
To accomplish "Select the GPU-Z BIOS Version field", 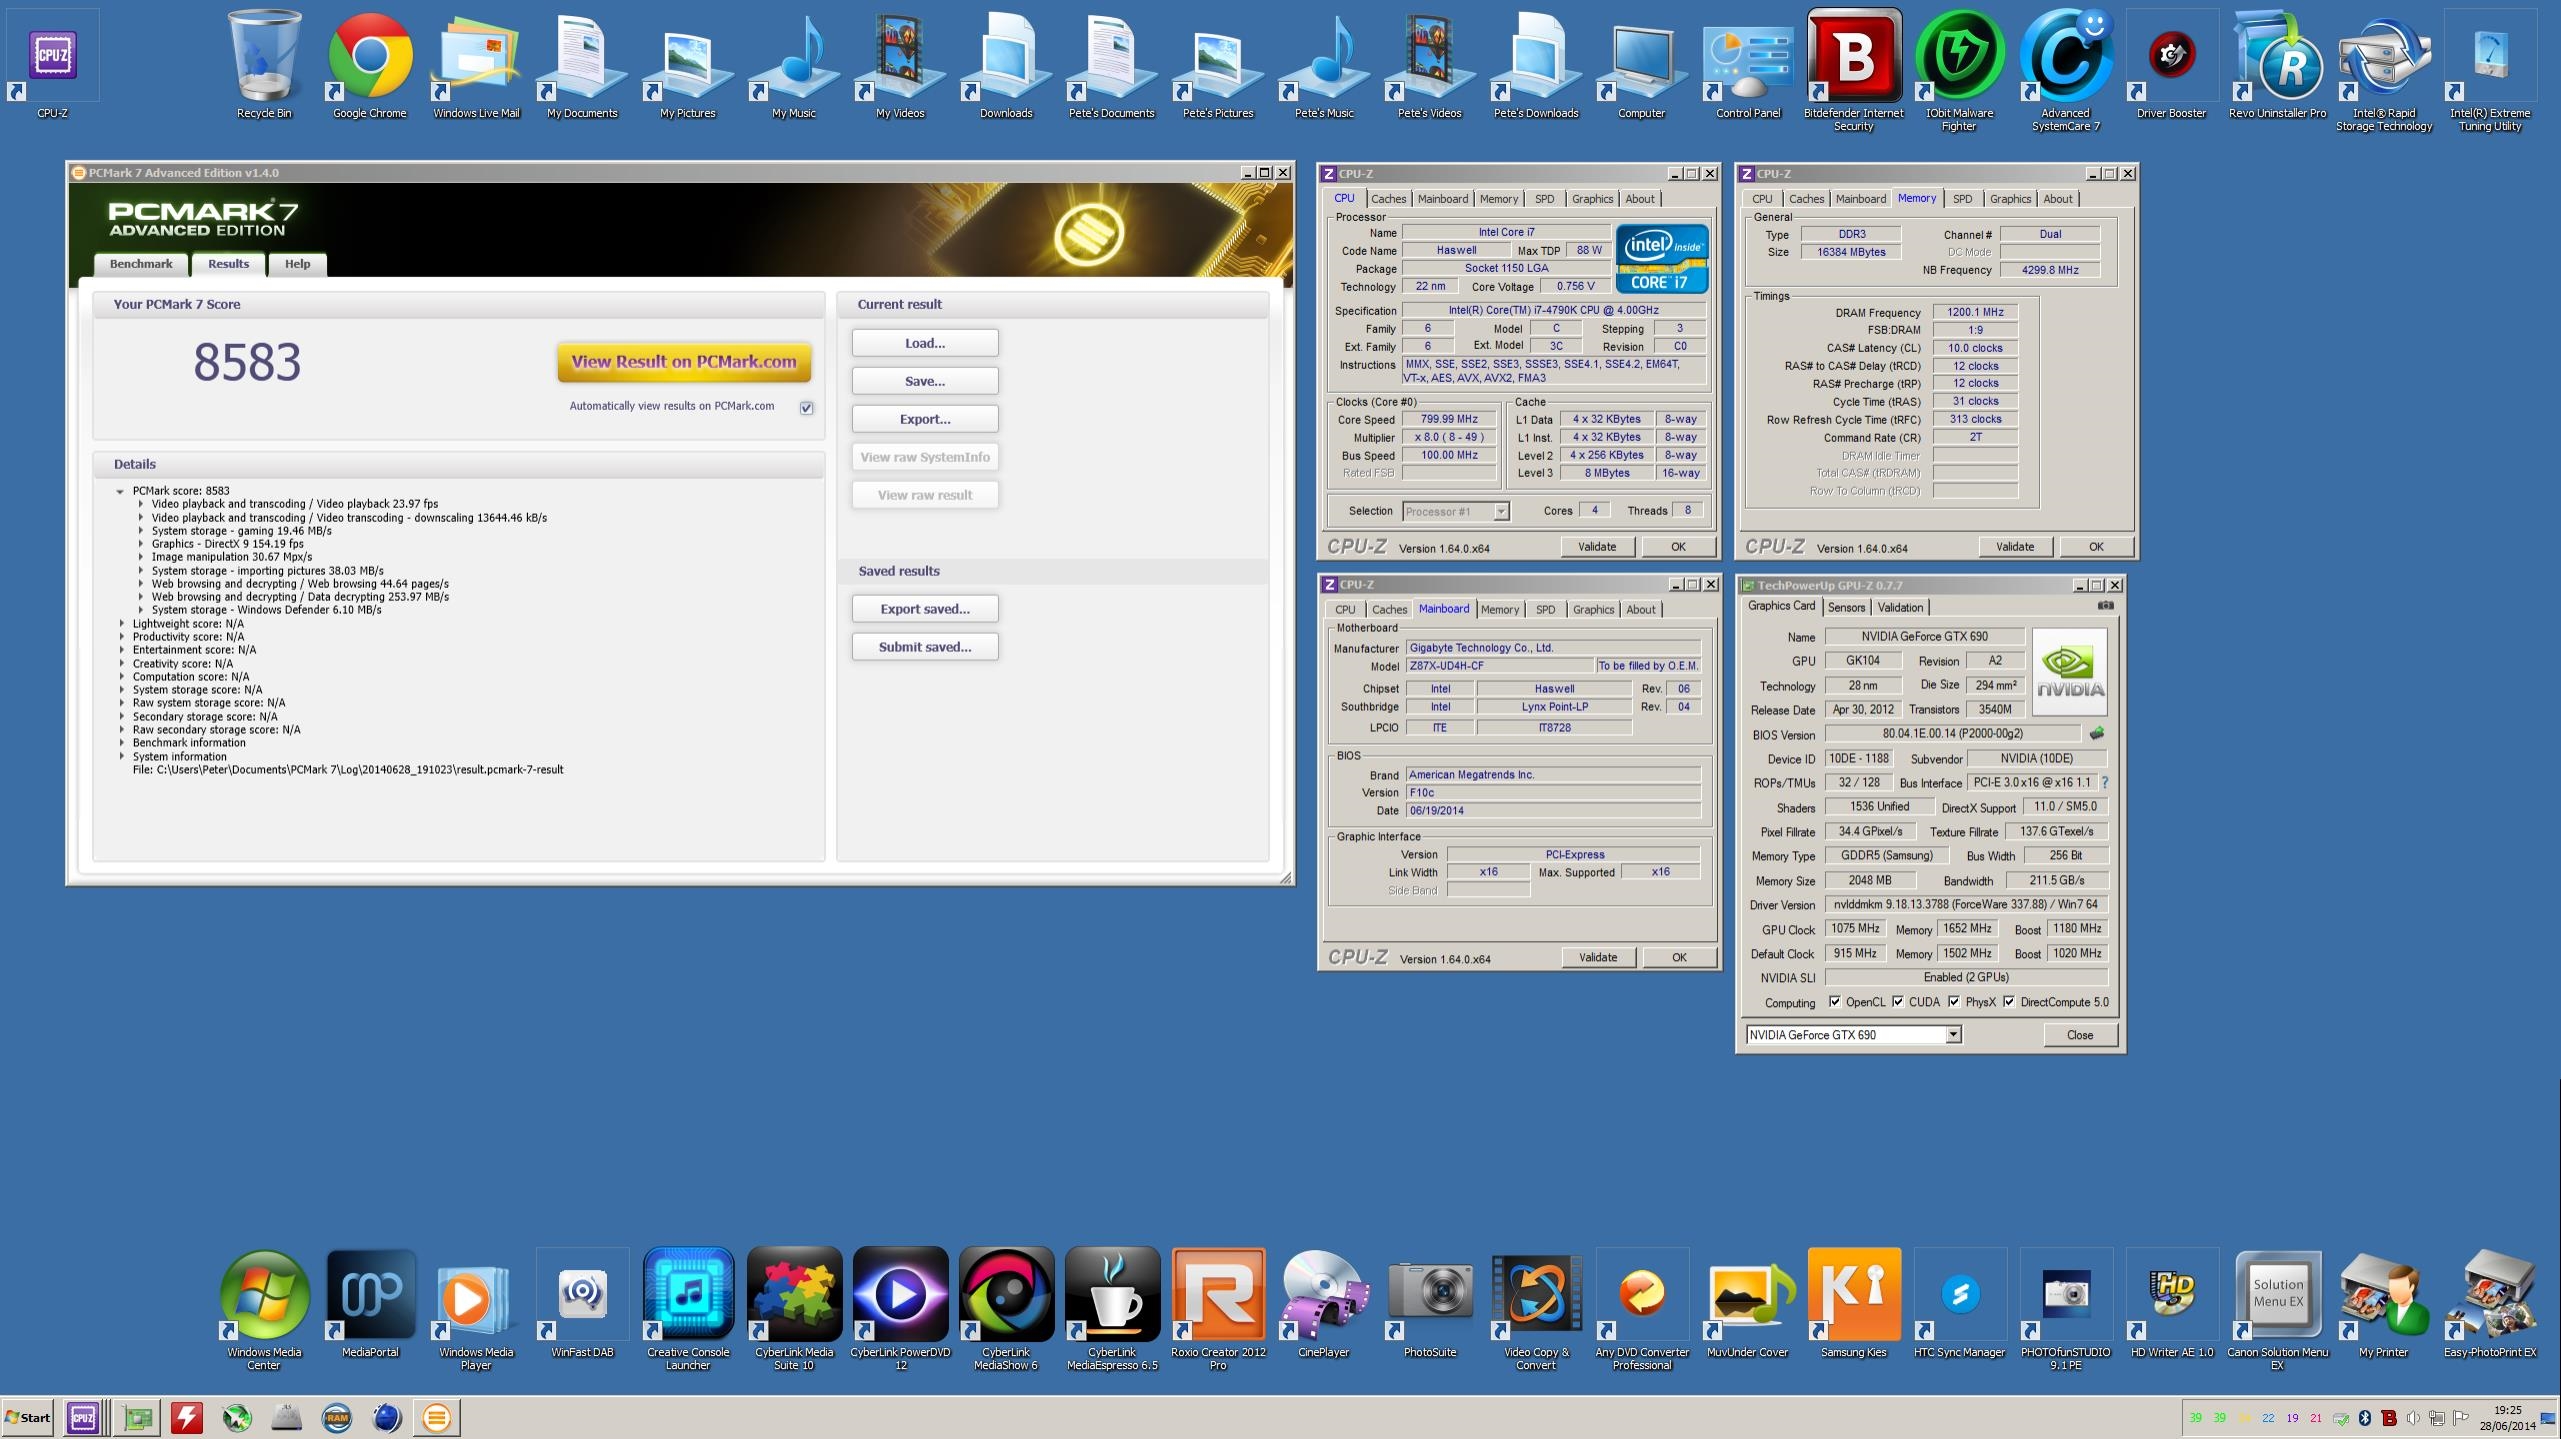I will [1952, 734].
